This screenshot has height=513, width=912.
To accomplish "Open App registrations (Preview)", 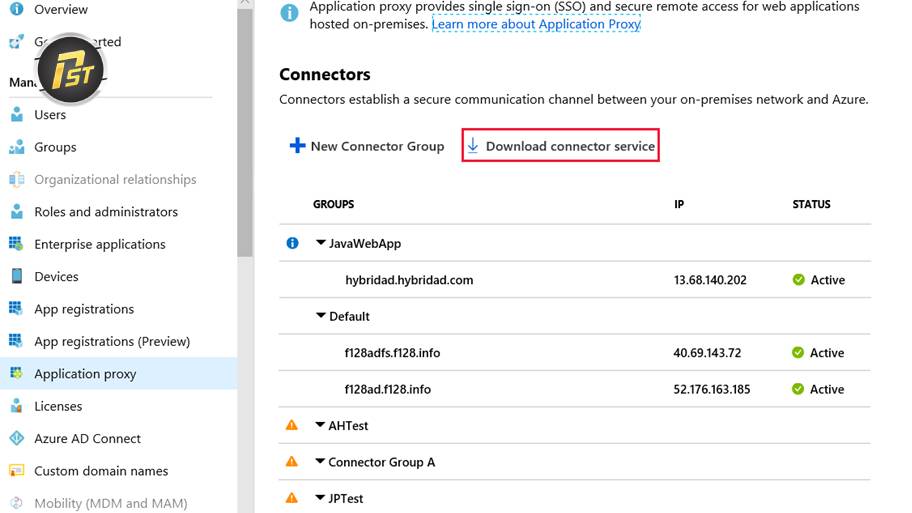I will 112,341.
